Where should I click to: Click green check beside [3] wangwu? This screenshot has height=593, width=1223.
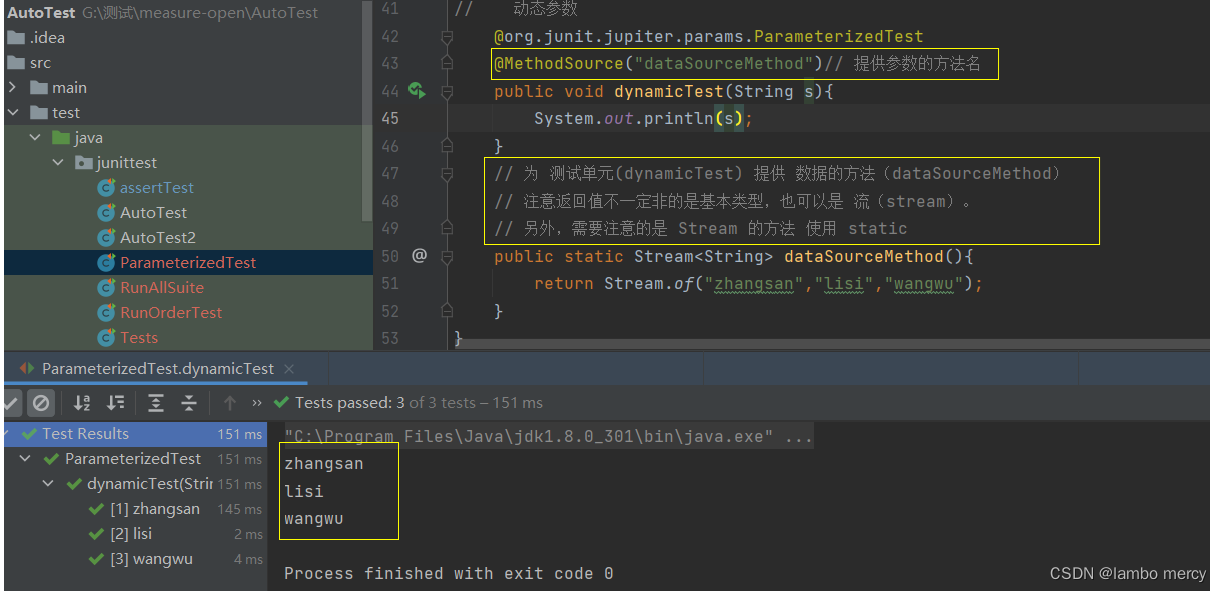point(96,559)
